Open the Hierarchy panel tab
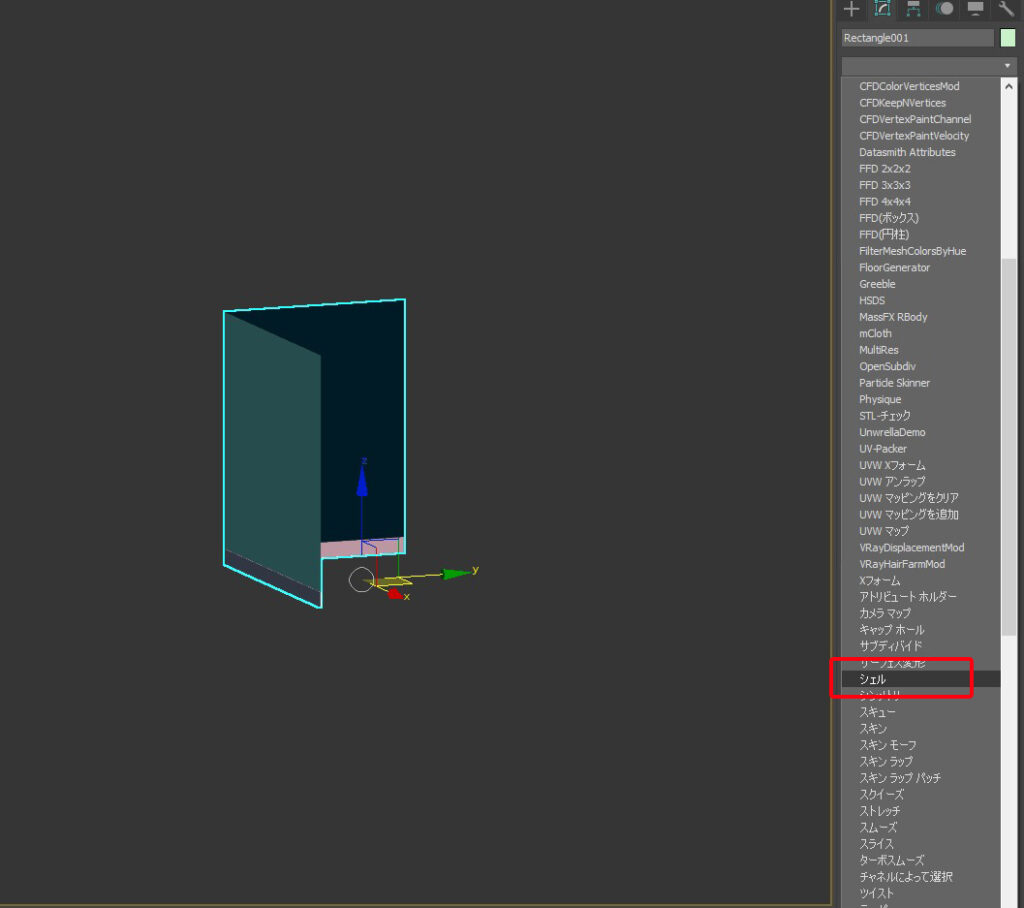 (913, 9)
